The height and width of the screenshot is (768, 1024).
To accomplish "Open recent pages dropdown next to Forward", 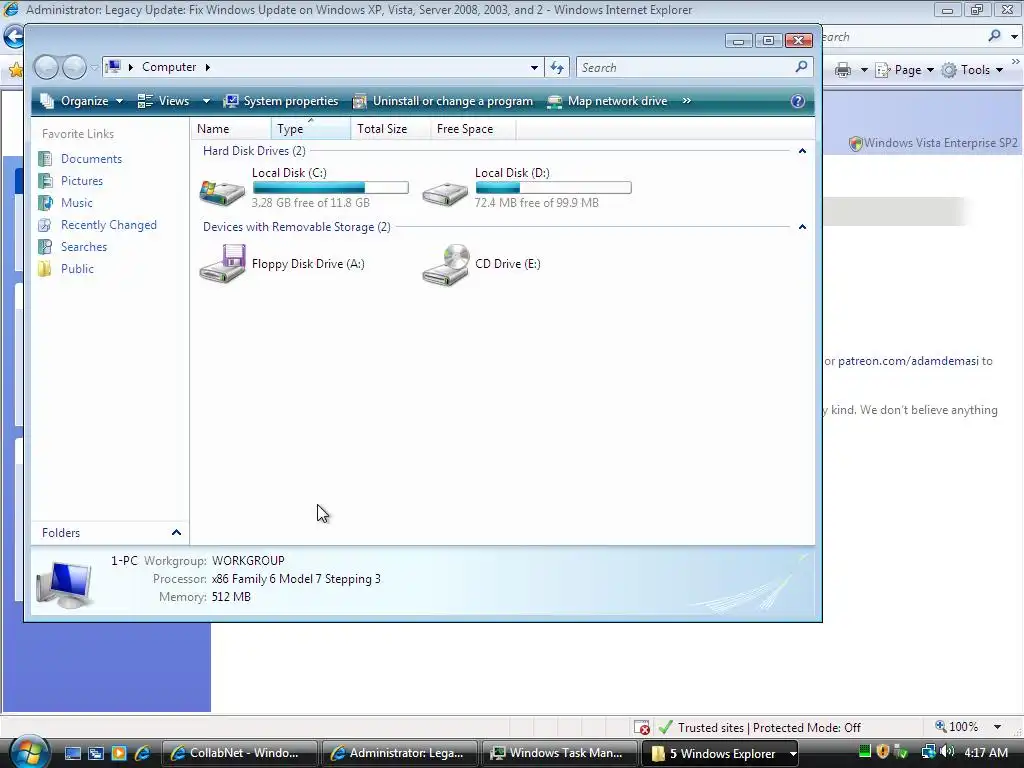I will pos(95,67).
